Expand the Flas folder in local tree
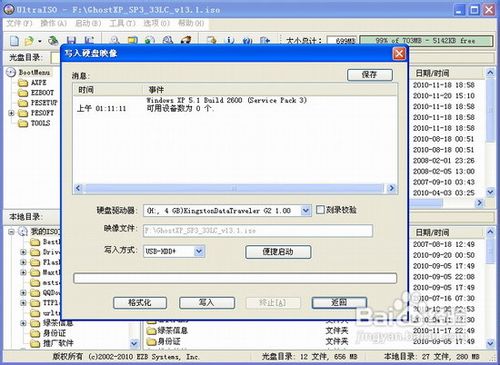500x365 pixels. (23, 262)
